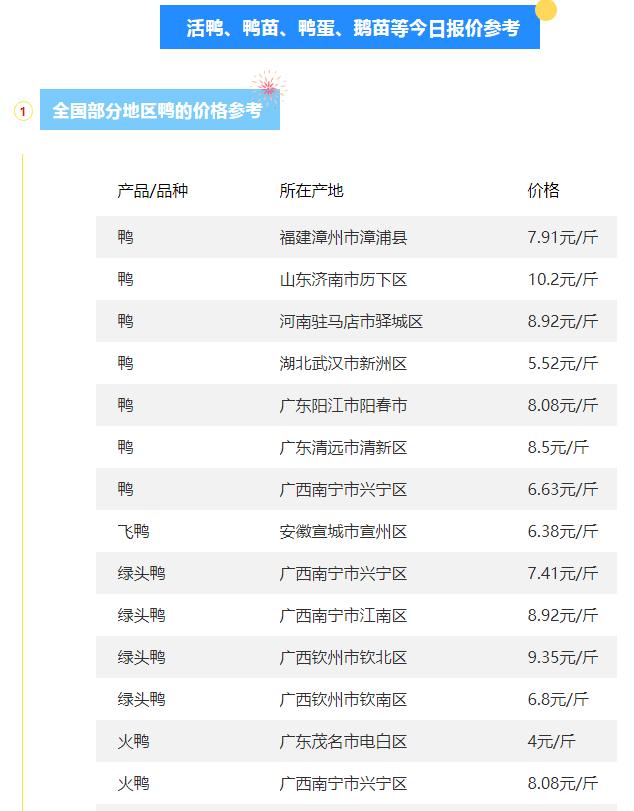Click the yellow circle on the banner corner
This screenshot has height=811, width=634.
(x=545, y=10)
